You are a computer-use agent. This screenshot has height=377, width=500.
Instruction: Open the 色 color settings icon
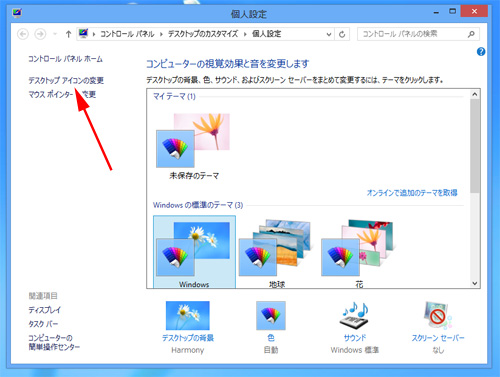[271, 316]
